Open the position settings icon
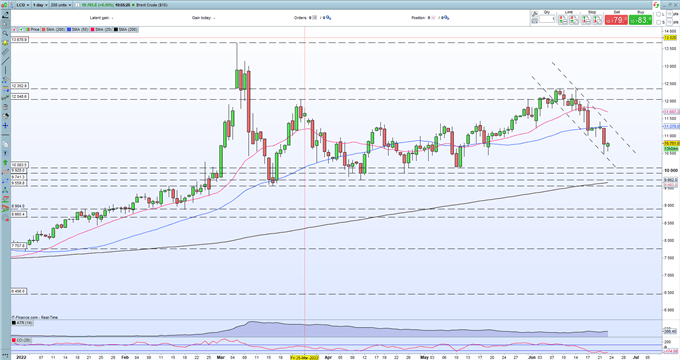 tap(446, 18)
